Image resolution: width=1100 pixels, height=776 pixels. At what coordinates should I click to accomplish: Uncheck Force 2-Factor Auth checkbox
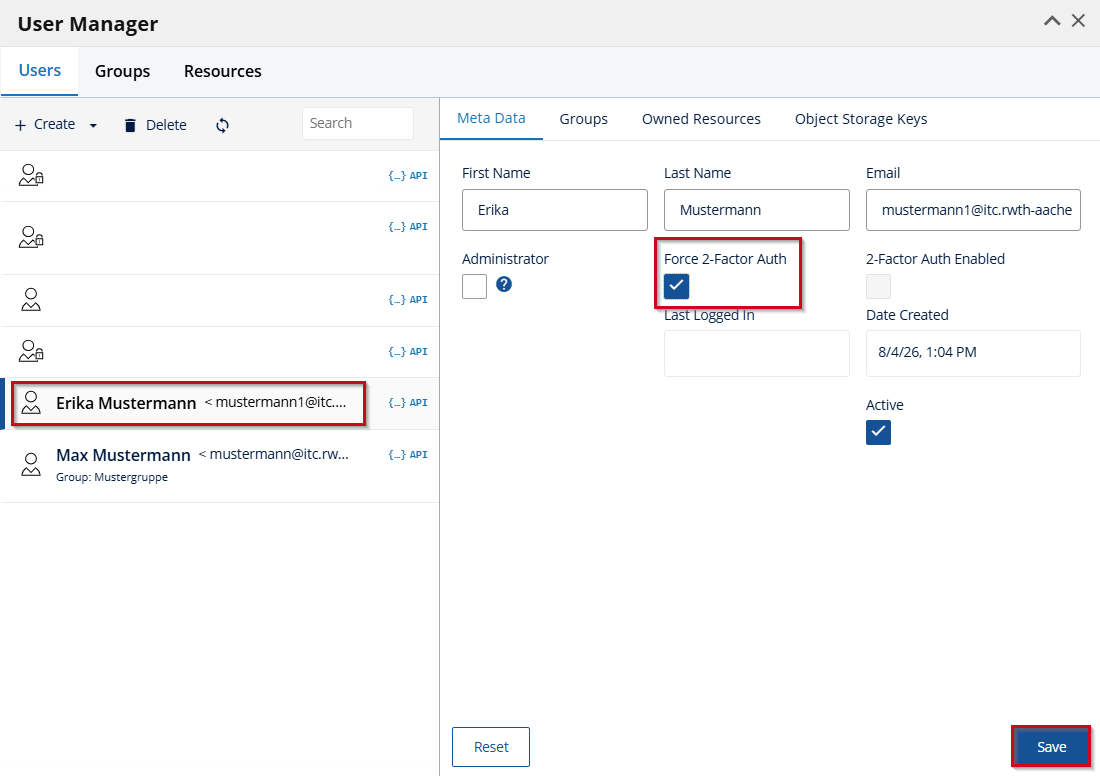(676, 286)
